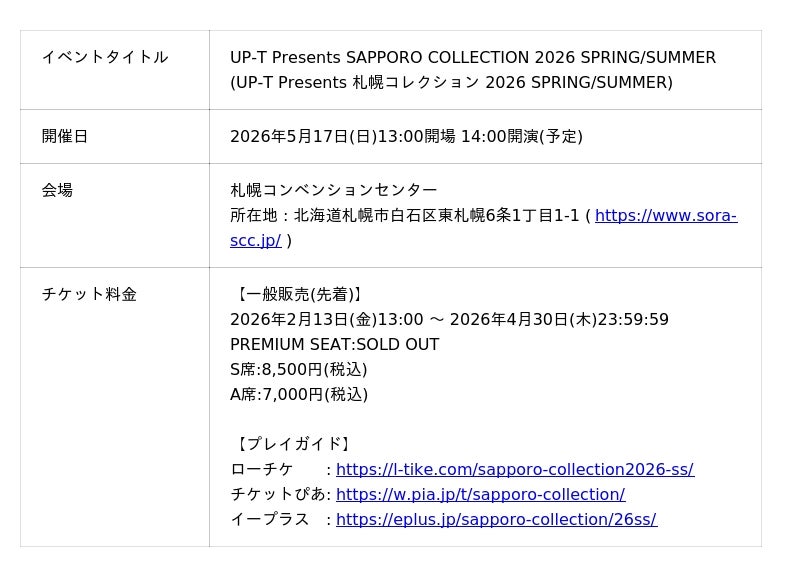Image resolution: width=800 pixels, height=577 pixels.
Task: Click the チケット料金 header cell
Action: pyautogui.click(x=89, y=294)
